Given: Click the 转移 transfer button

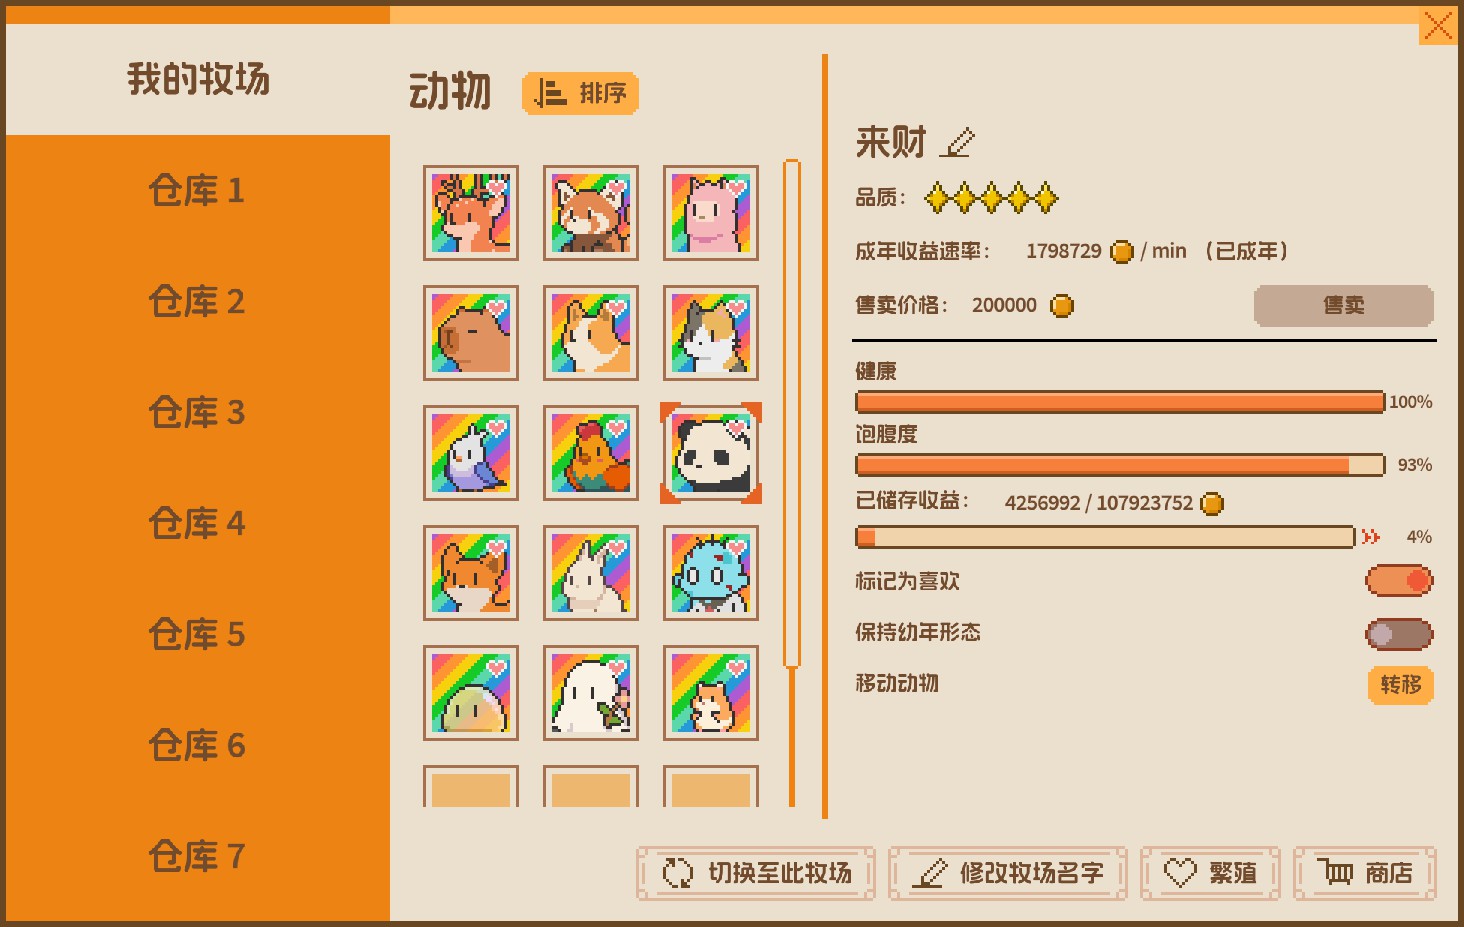Looking at the screenshot, I should [x=1400, y=685].
